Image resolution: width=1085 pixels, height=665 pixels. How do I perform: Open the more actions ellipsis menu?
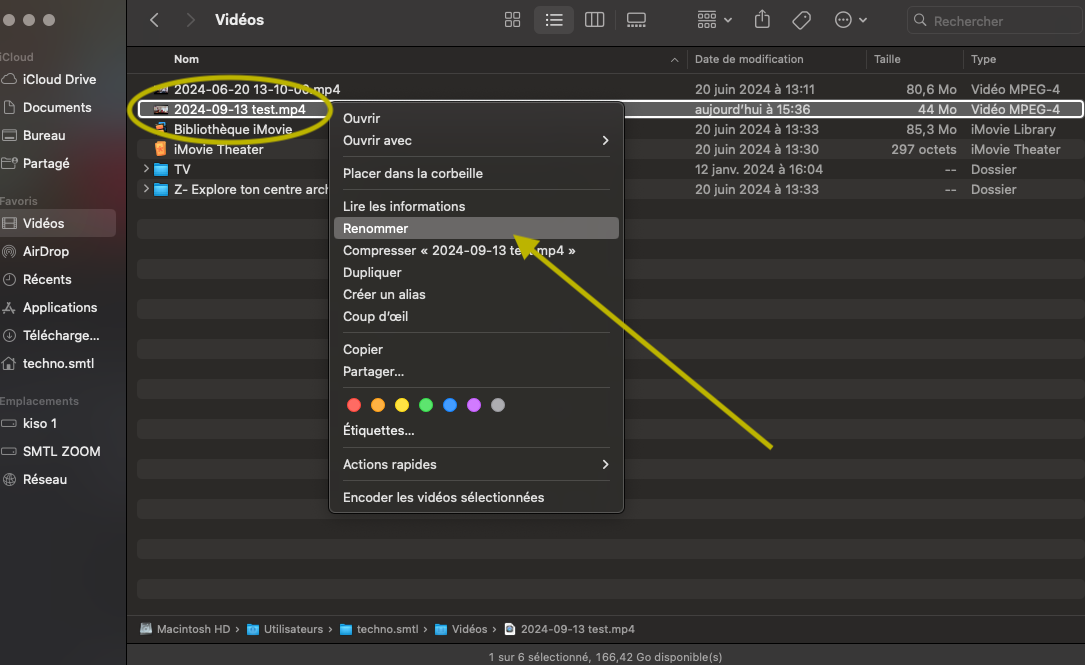(x=850, y=20)
